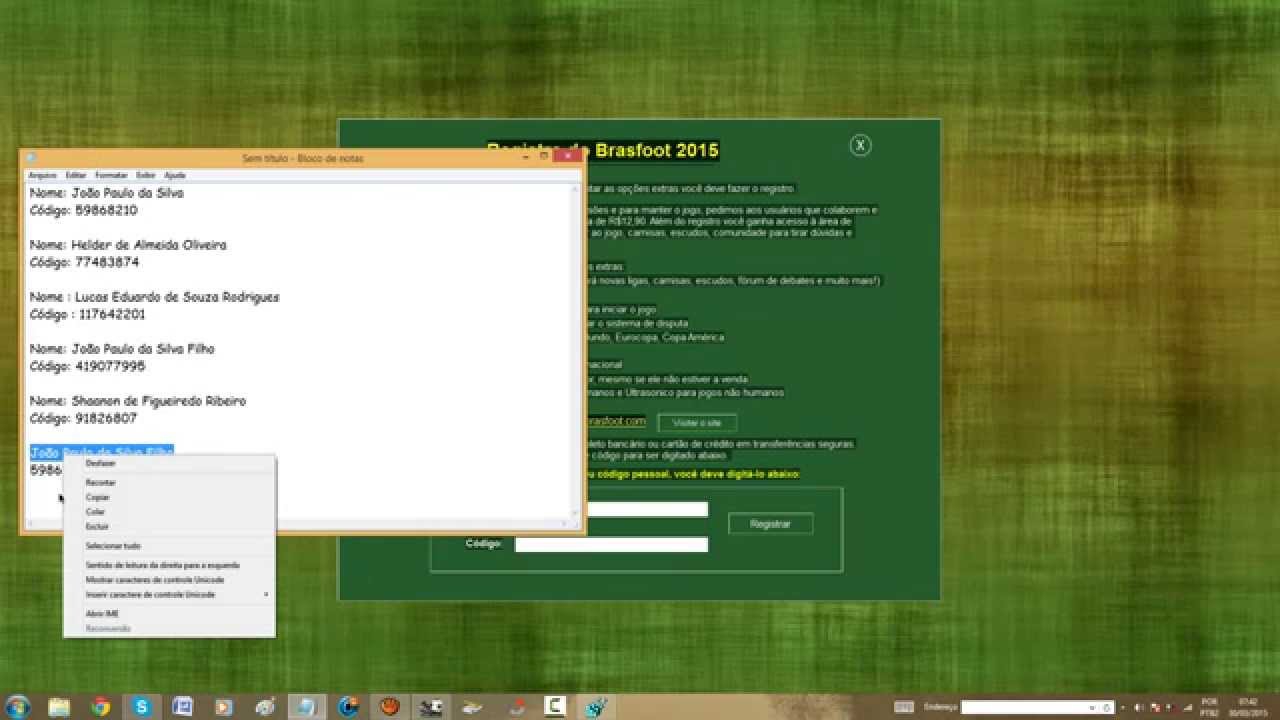Choose Selecionar tudo in context menu

point(113,546)
